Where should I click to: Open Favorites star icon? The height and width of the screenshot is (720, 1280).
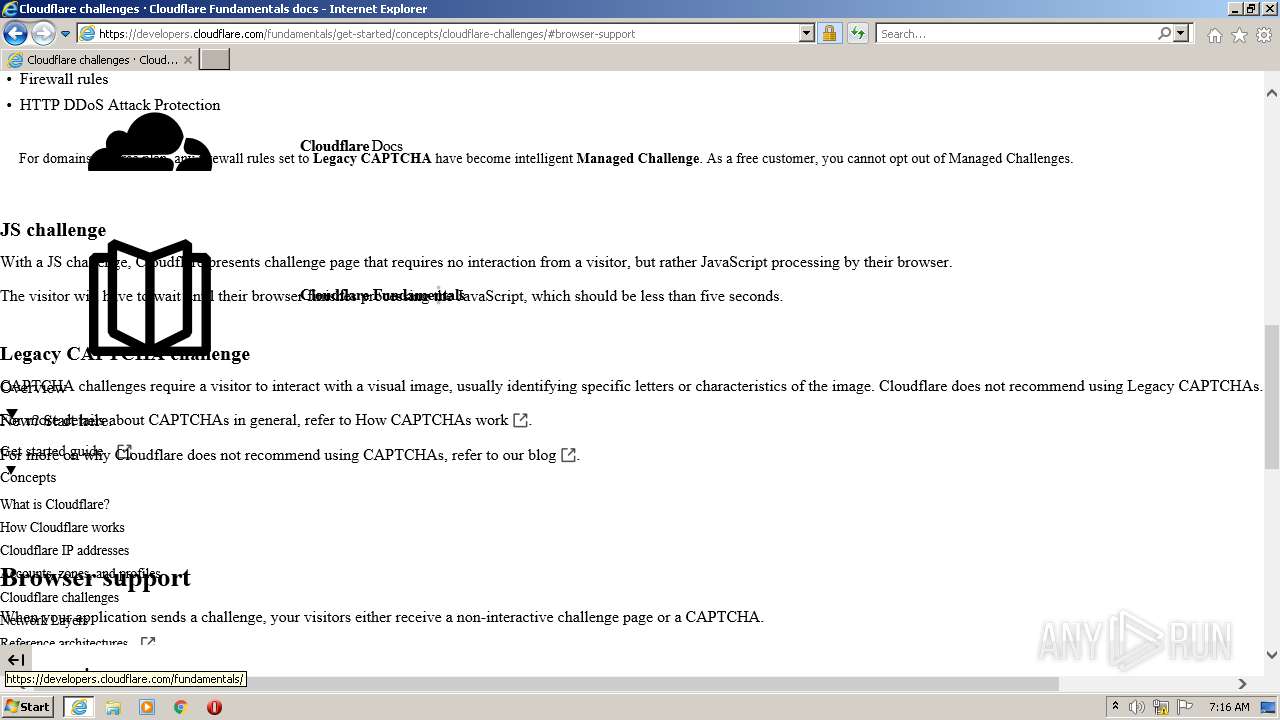tap(1239, 35)
